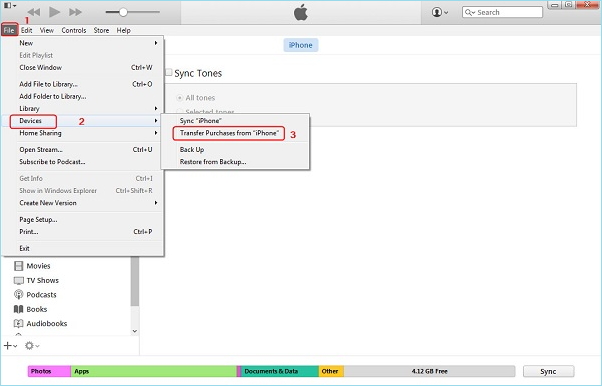The width and height of the screenshot is (602, 386).
Task: Toggle the Sync Tones checkbox
Action: 169,73
